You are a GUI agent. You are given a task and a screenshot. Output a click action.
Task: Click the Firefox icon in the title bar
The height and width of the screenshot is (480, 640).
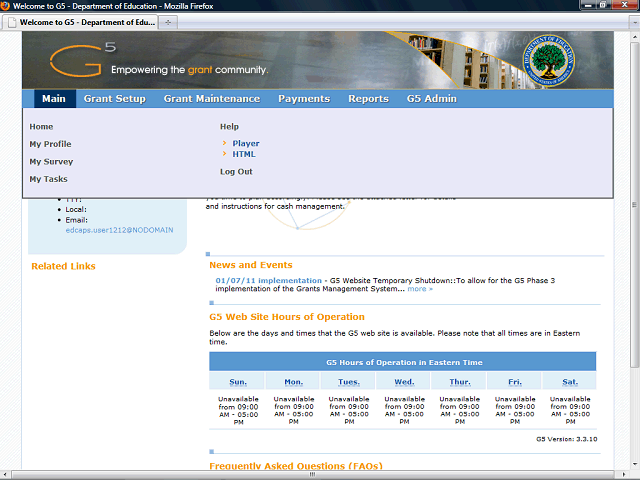[x=6, y=6]
